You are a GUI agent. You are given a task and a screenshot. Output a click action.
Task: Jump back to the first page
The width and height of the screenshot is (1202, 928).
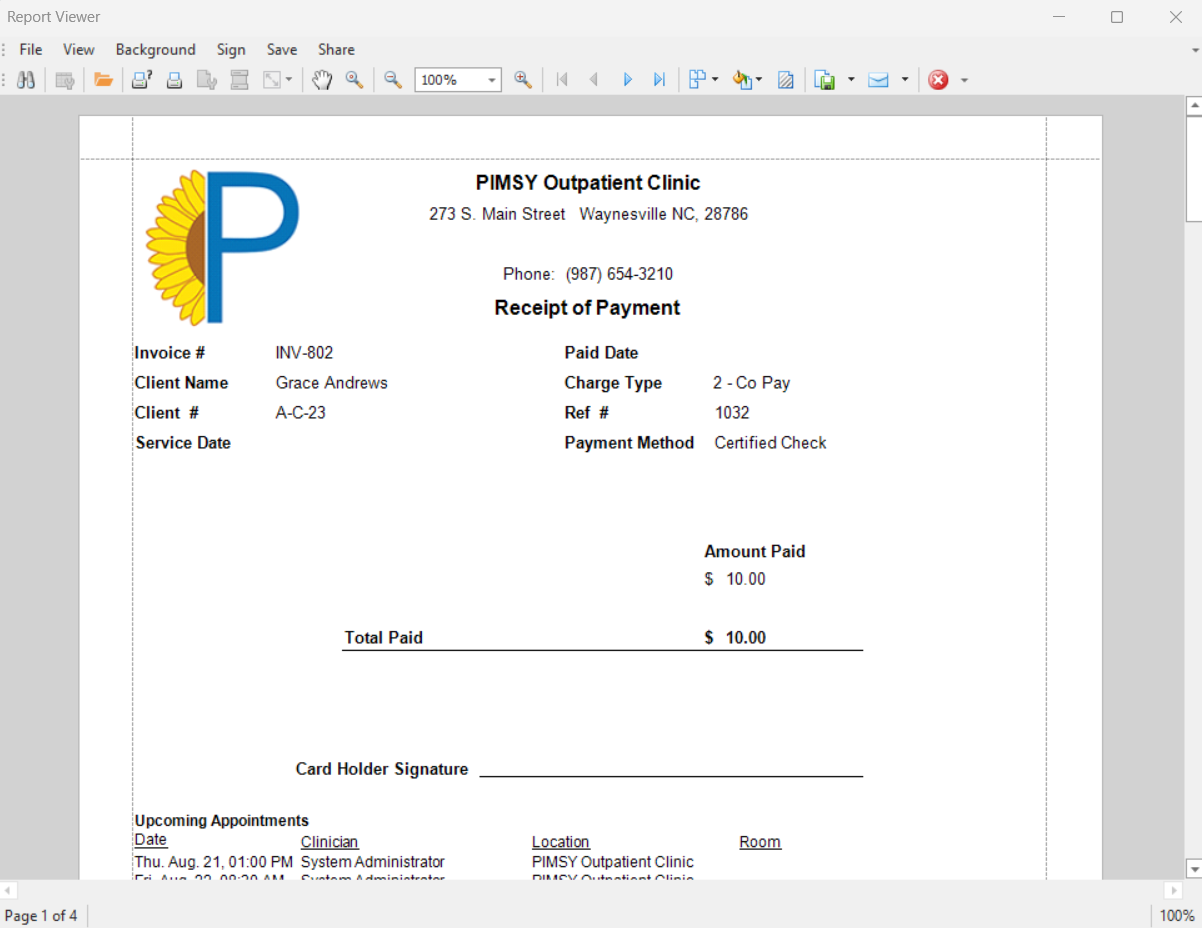561,79
